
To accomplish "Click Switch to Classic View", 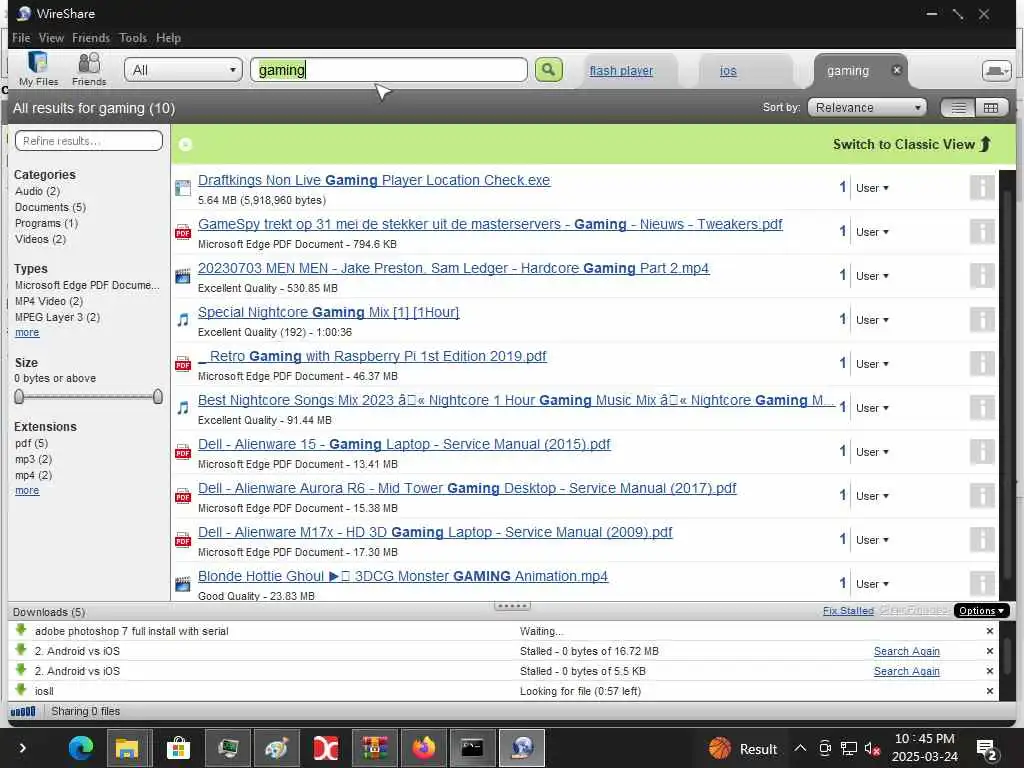I will [912, 144].
